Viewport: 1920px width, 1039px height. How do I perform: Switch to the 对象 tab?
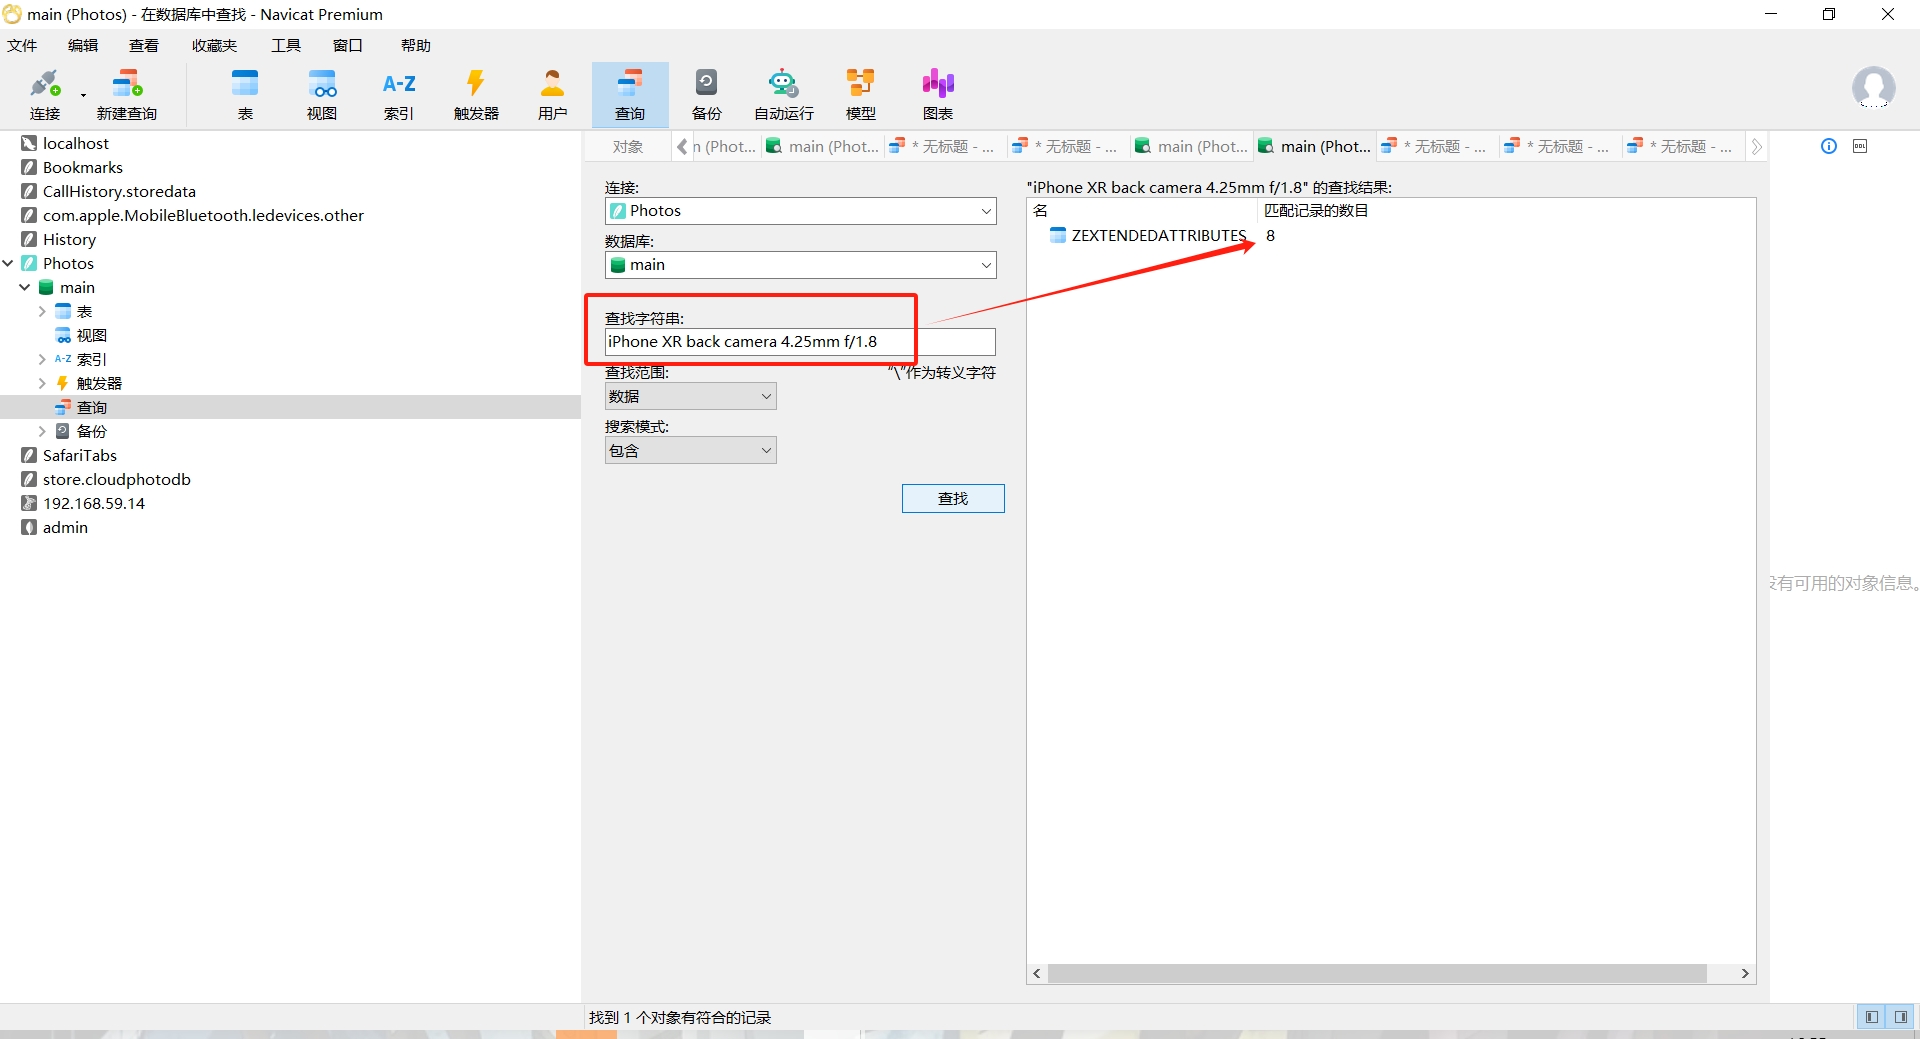(x=628, y=146)
